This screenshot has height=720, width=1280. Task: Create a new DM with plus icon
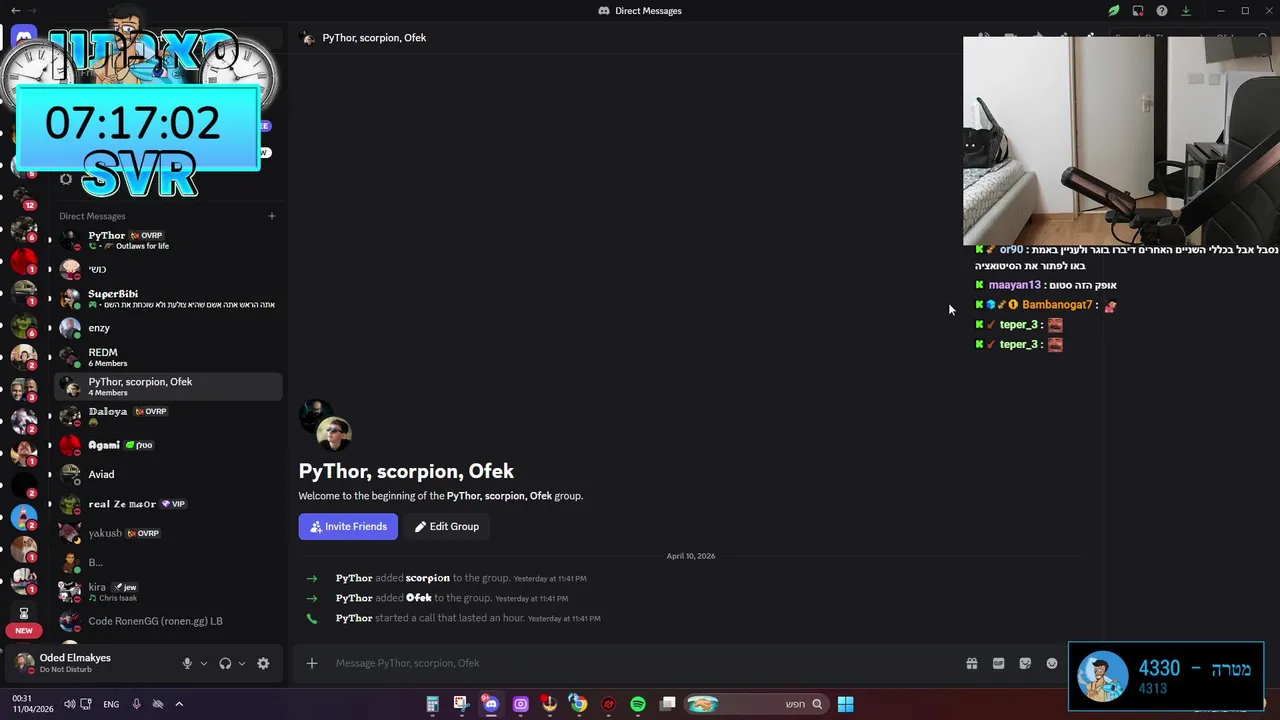271,216
